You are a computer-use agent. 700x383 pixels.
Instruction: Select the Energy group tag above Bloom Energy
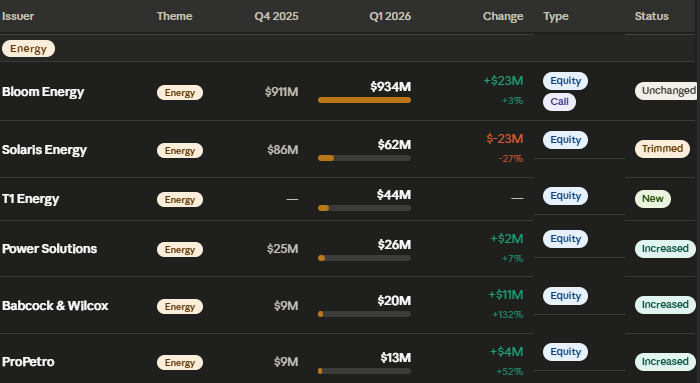tap(29, 49)
